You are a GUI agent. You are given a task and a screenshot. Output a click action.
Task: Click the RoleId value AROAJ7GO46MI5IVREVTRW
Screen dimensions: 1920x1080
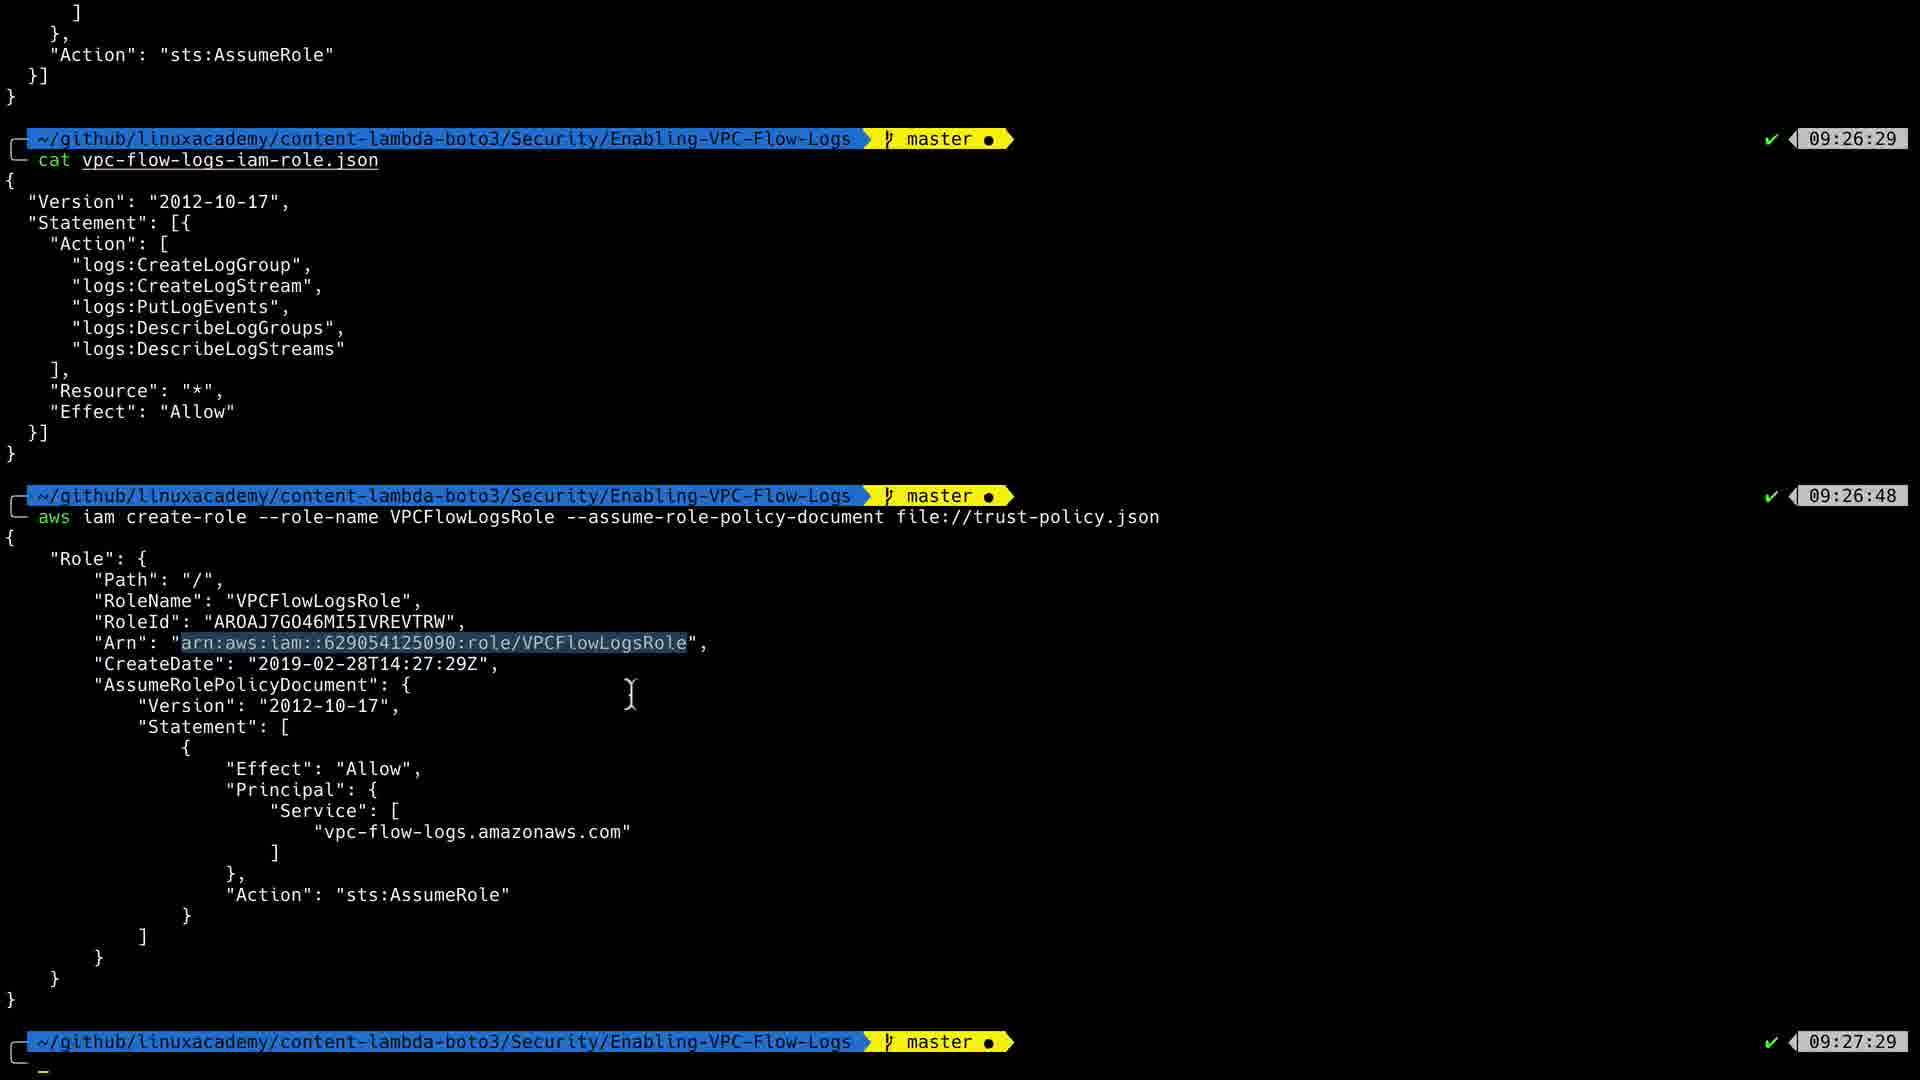click(329, 622)
